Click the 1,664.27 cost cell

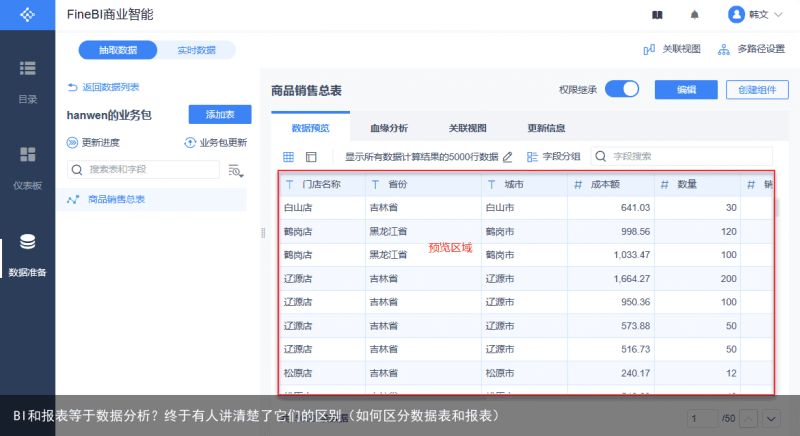611,278
